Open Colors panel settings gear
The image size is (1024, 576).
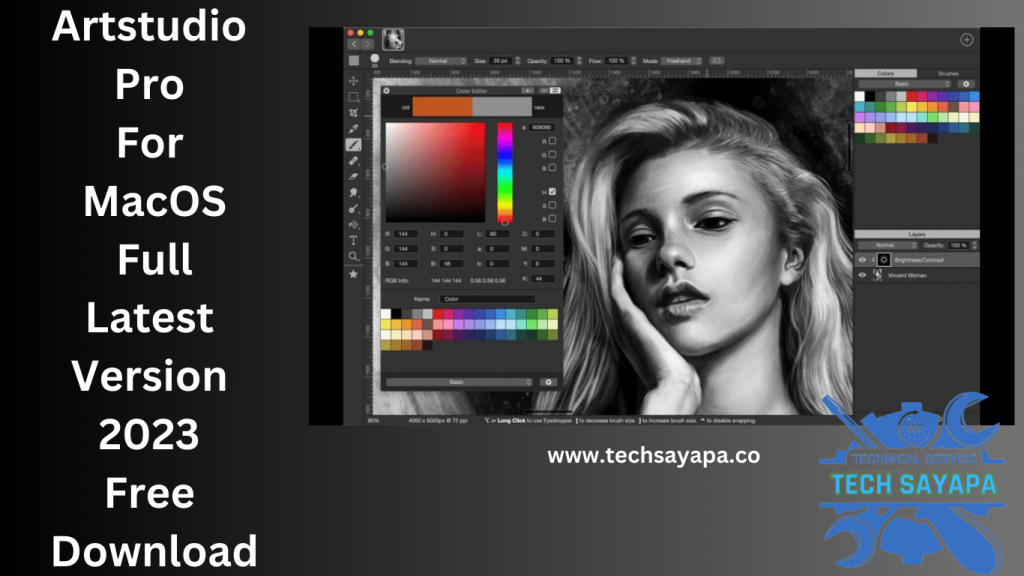coord(966,84)
